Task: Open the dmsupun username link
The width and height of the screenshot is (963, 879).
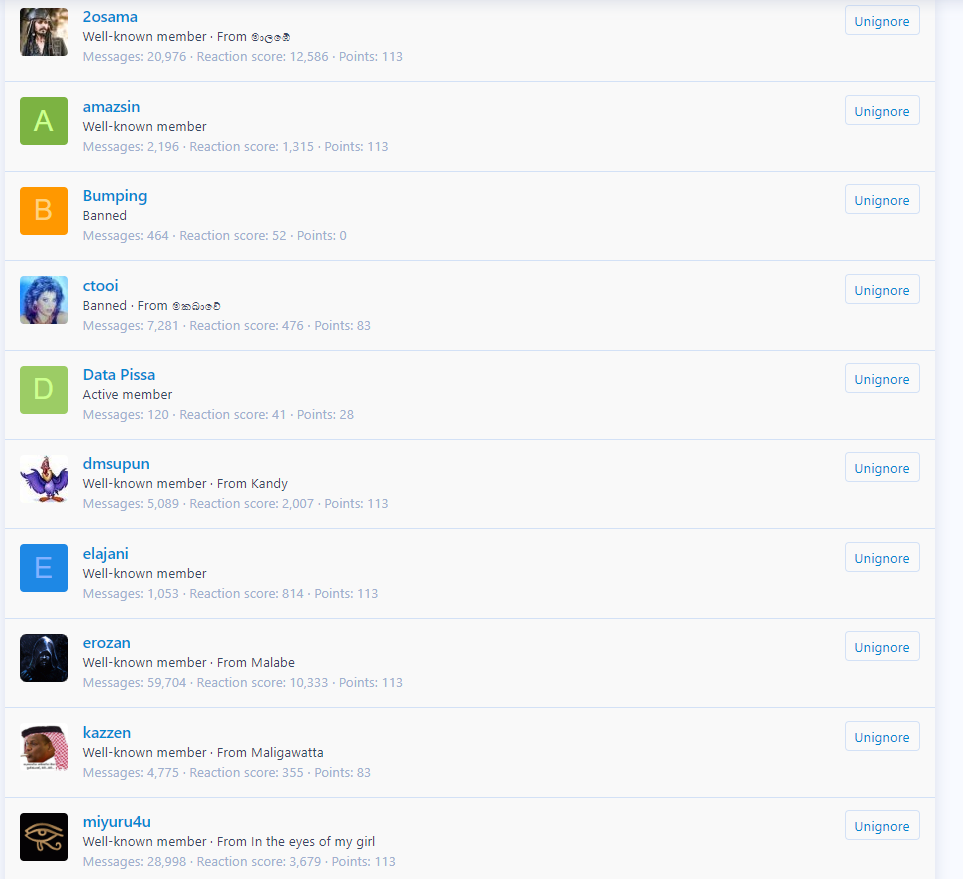Action: (x=116, y=464)
